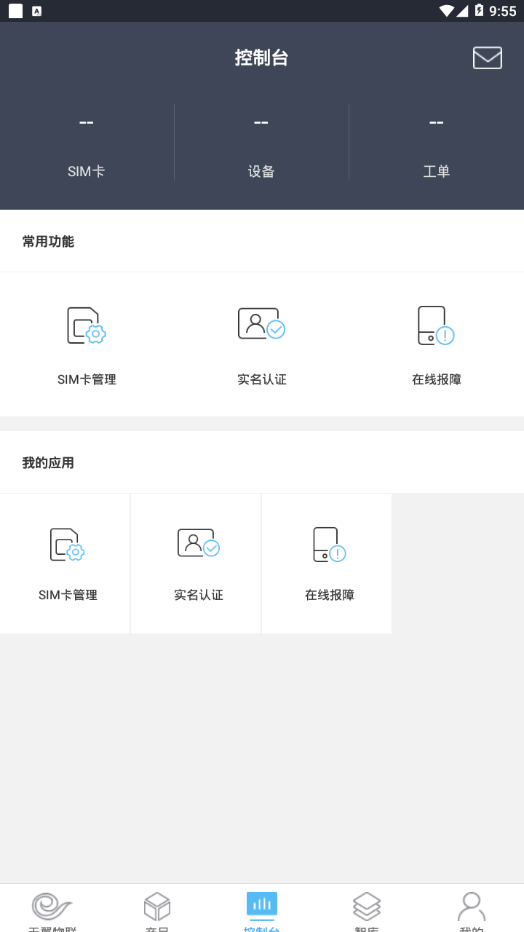Open SIM卡管理 tile under 我的应用
524x932 pixels.
pyautogui.click(x=65, y=563)
